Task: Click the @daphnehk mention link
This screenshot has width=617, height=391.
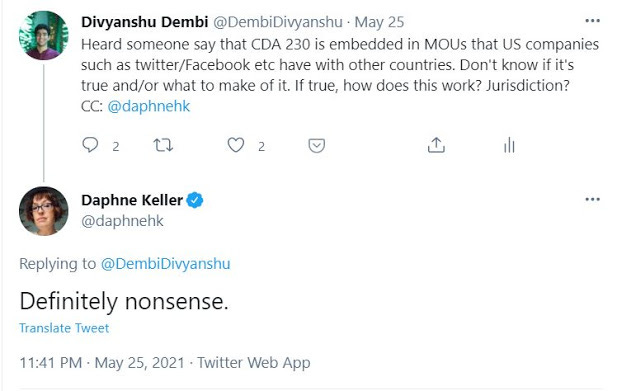Action: (149, 106)
